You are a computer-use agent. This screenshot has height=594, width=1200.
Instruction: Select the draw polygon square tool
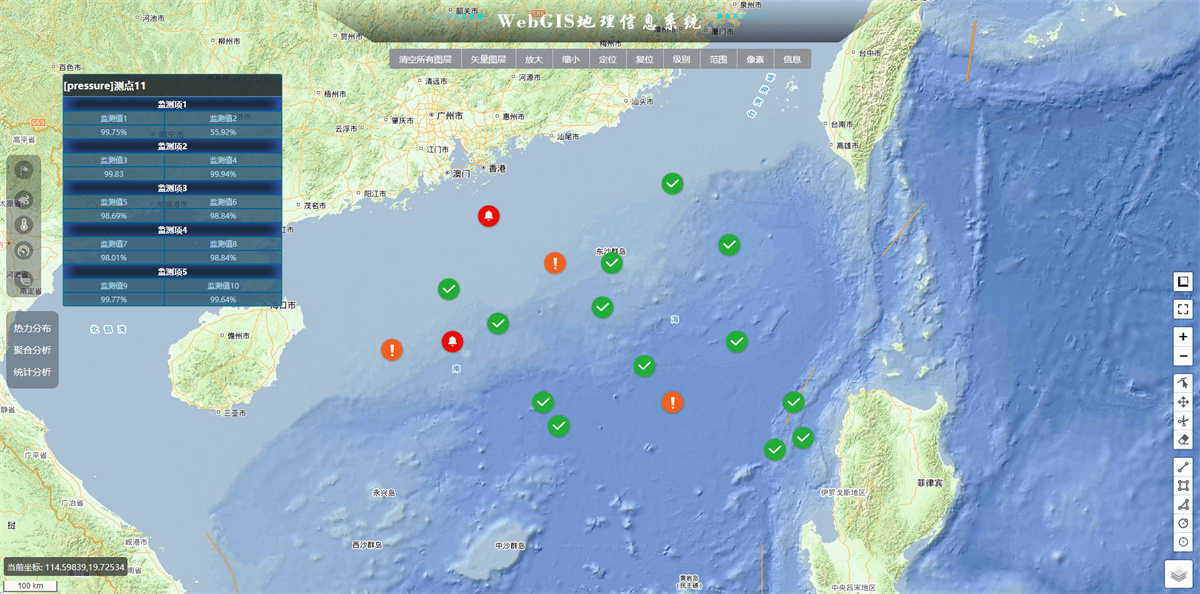coord(1183,485)
